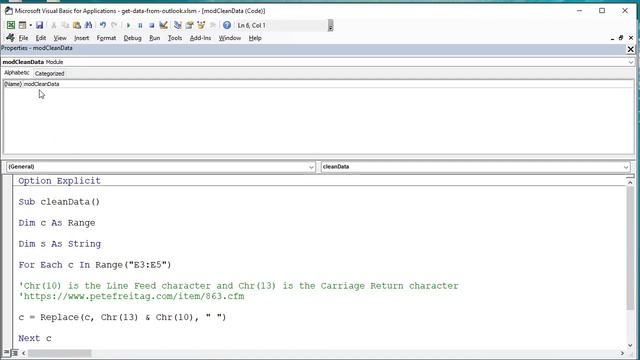Open the Help menu

coord(255,38)
